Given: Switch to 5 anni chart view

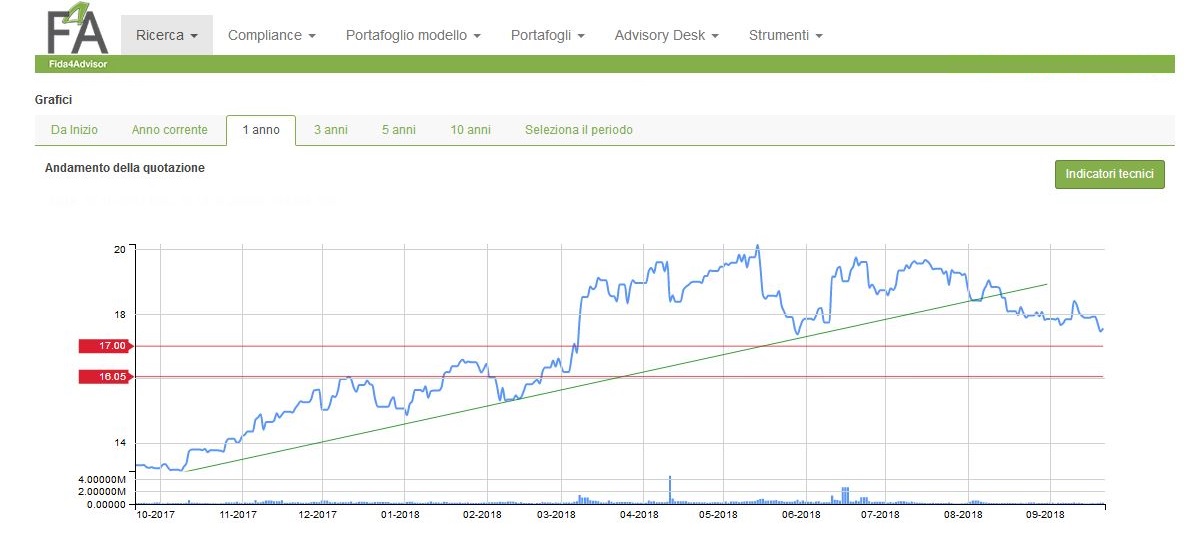Looking at the screenshot, I should pyautogui.click(x=398, y=130).
